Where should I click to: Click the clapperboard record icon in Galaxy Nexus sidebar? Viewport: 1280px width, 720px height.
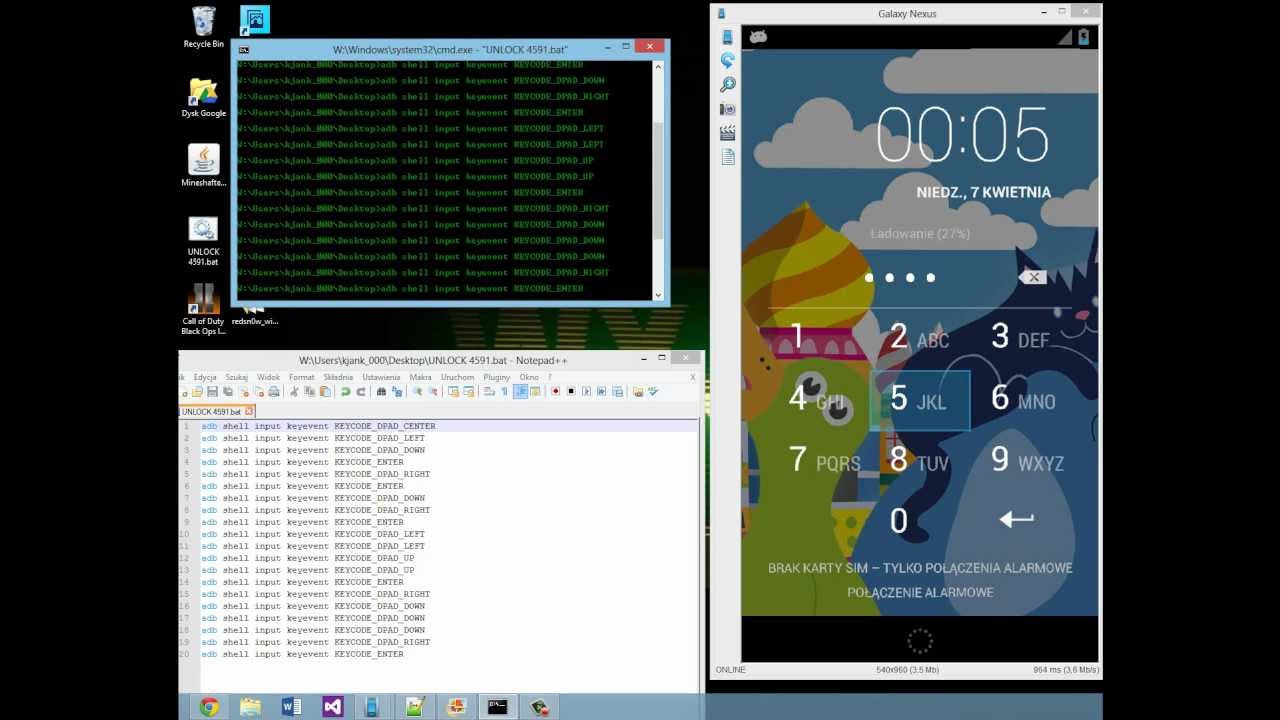tap(728, 132)
